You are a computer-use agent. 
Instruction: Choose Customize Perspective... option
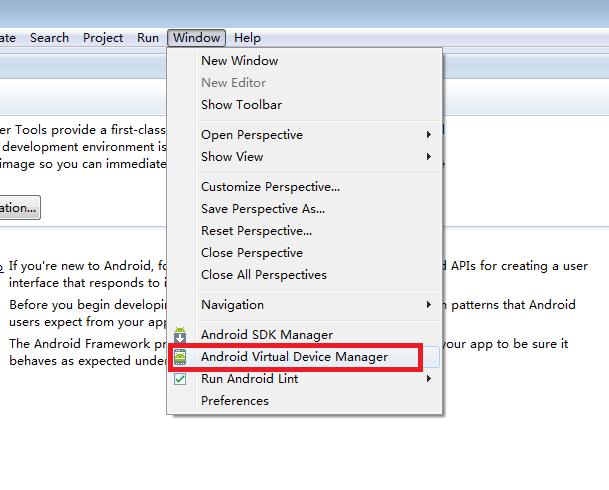pos(304,187)
